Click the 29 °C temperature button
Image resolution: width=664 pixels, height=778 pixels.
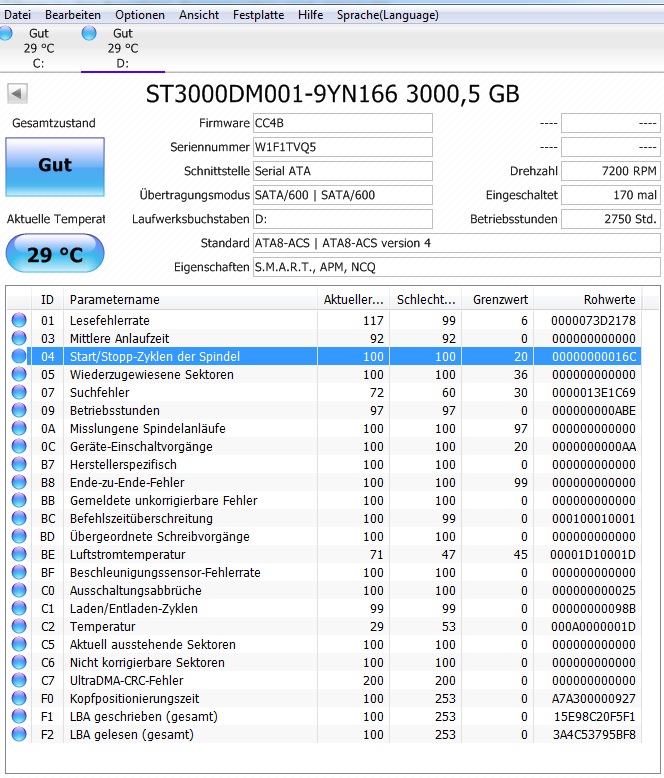(x=55, y=254)
